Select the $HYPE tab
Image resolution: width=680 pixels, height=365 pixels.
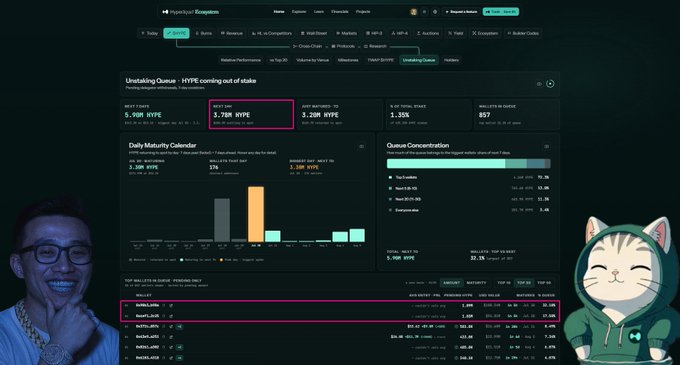(x=176, y=33)
